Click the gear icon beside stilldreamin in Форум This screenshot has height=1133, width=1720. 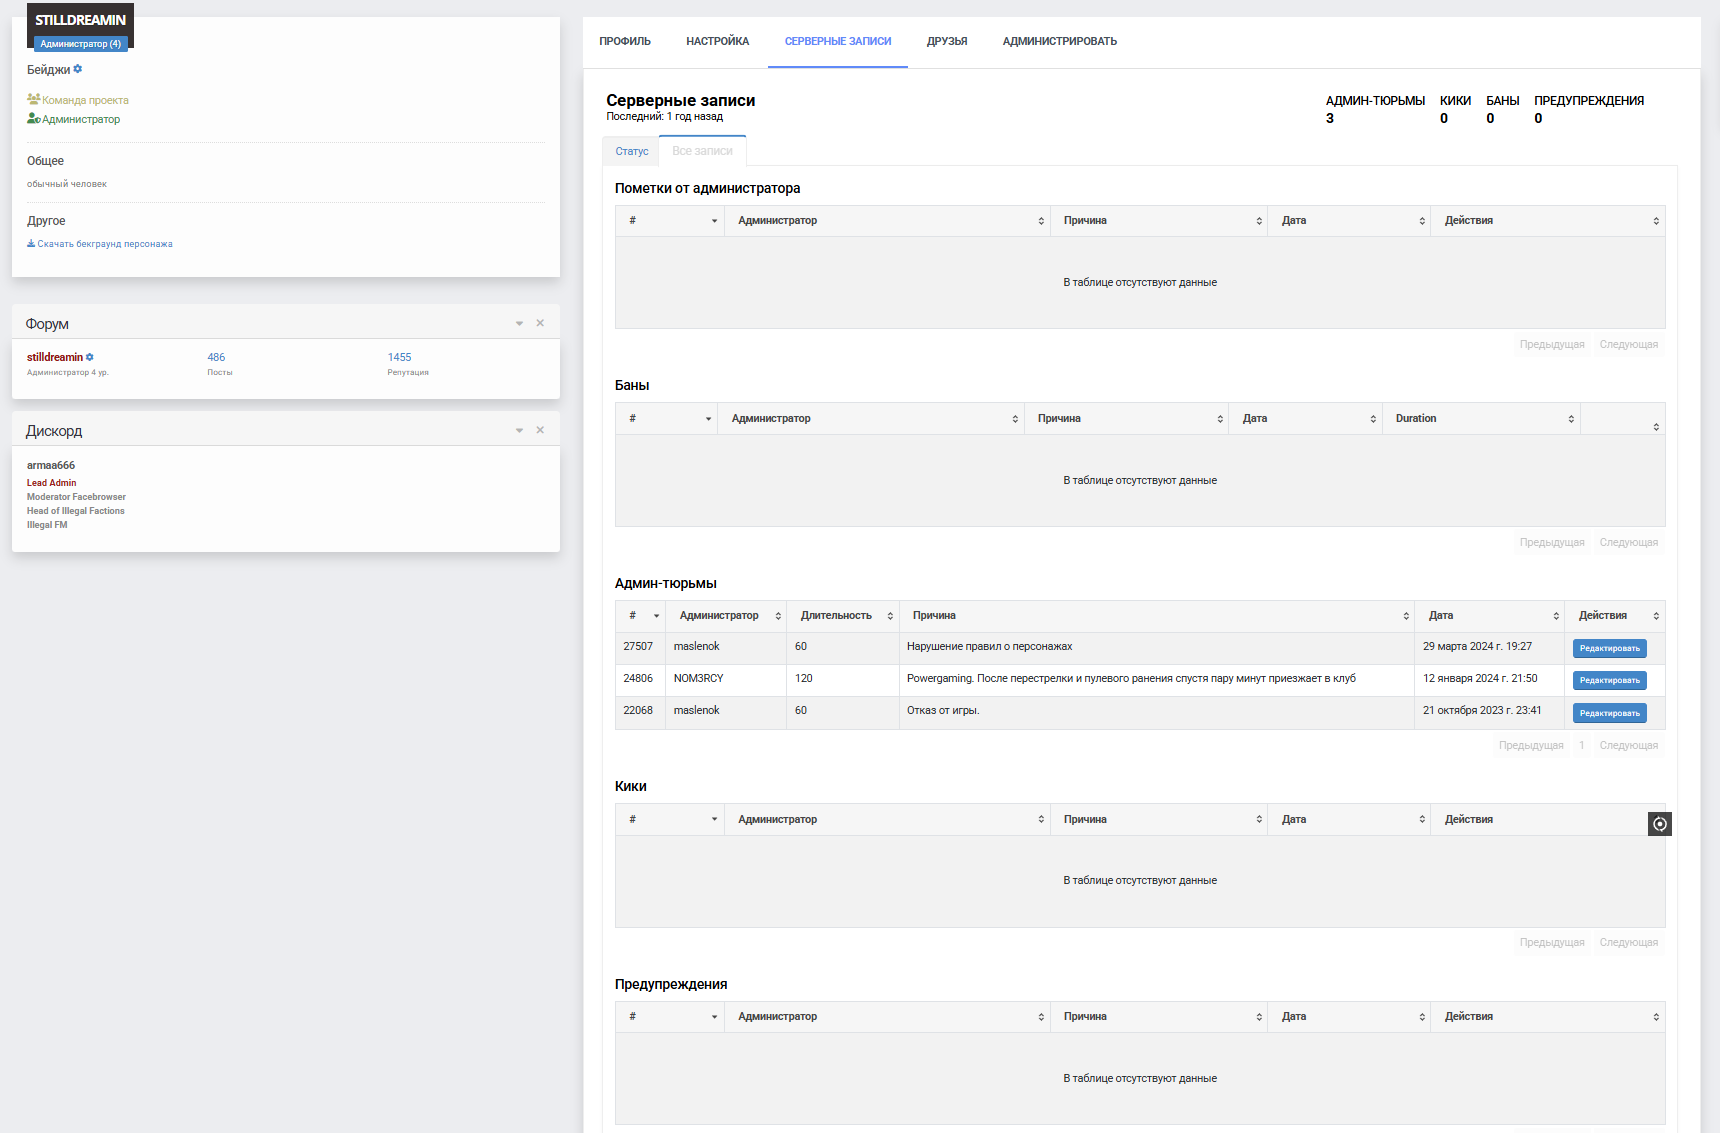pyautogui.click(x=90, y=357)
